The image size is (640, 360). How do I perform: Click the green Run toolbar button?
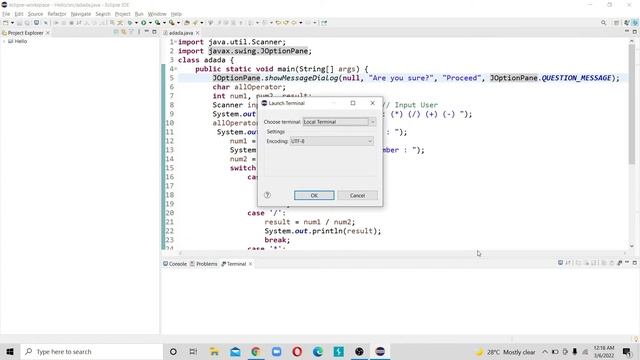tap(144, 23)
